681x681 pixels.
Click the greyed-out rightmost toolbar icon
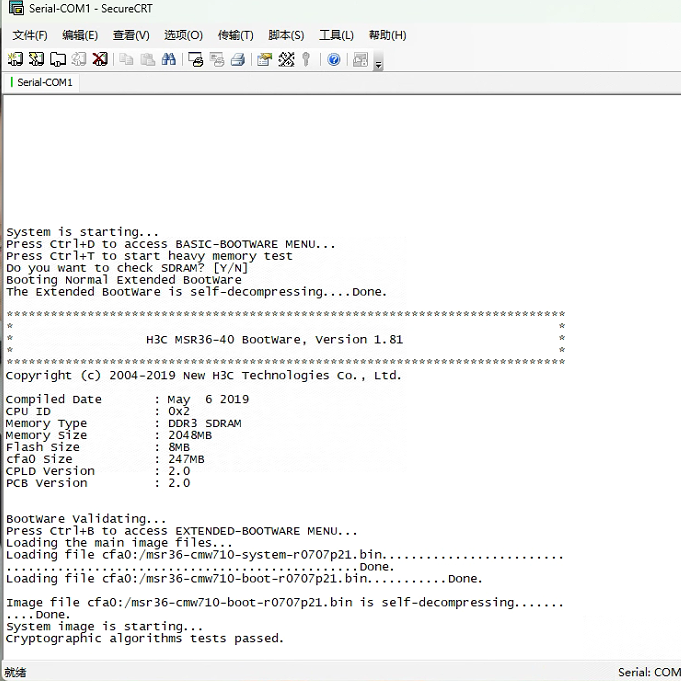tap(360, 59)
